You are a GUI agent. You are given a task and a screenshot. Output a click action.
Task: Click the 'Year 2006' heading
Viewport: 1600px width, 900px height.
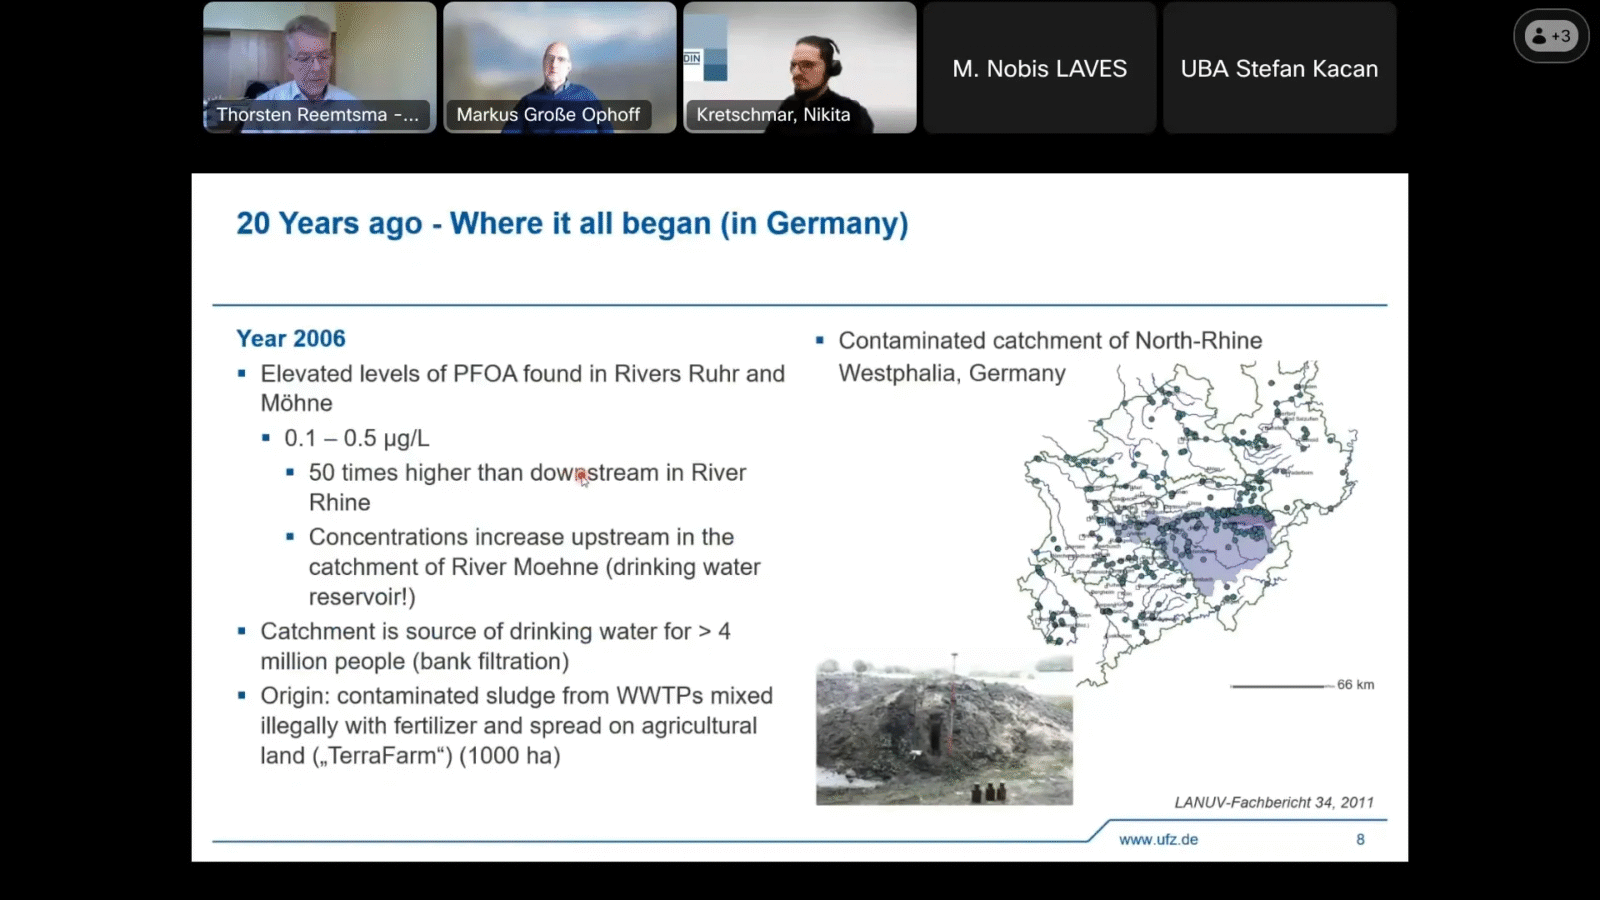point(291,339)
